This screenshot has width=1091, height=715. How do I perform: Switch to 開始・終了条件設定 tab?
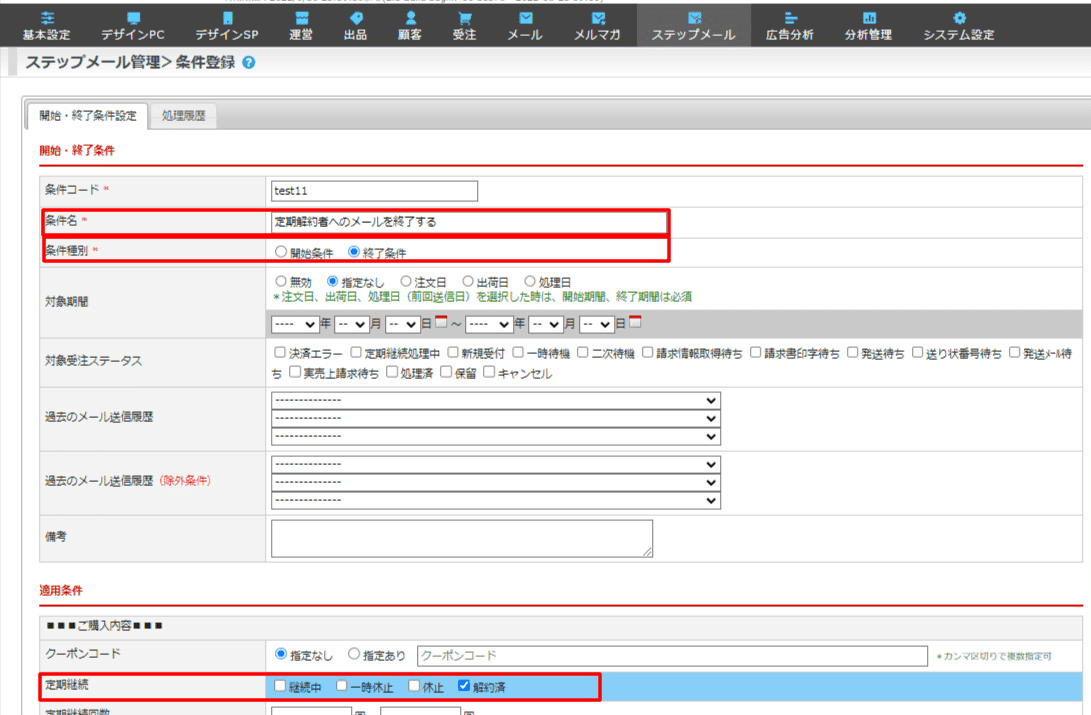(x=88, y=115)
